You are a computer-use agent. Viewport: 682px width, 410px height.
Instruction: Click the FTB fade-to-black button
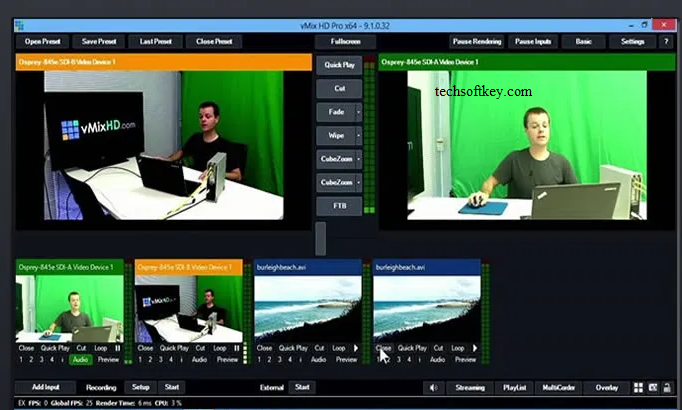click(x=339, y=206)
